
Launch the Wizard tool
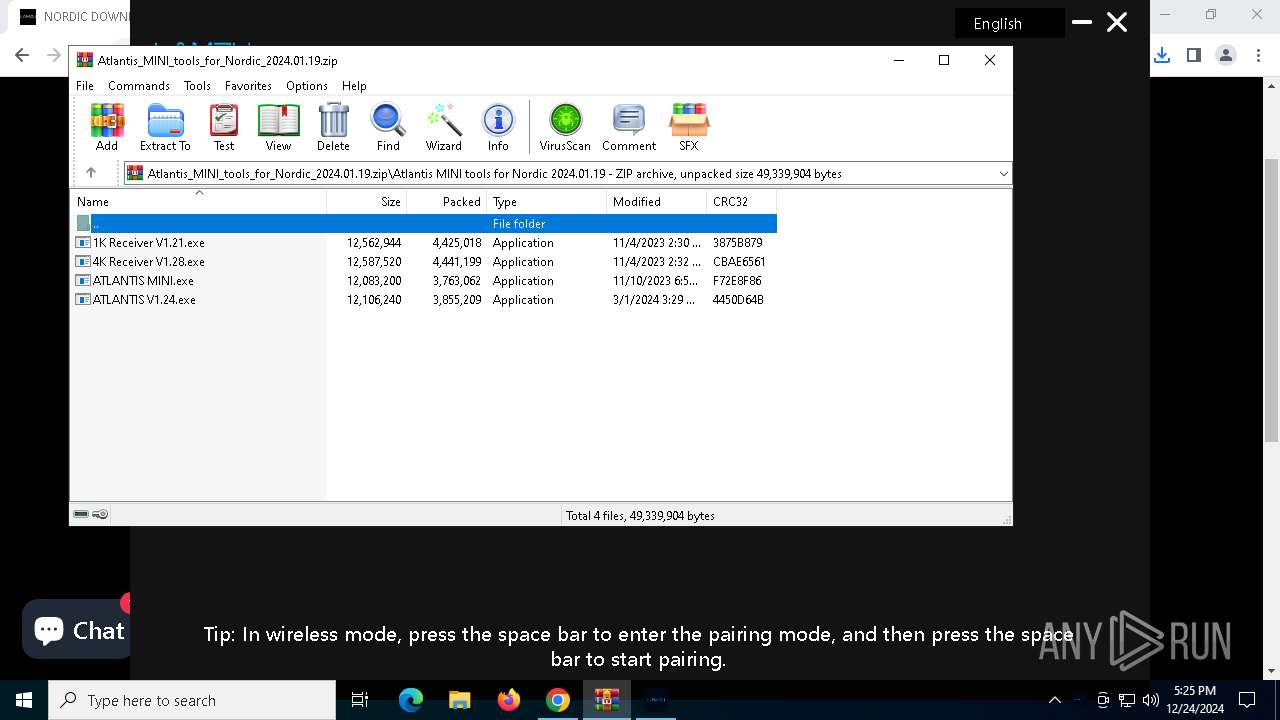[443, 127]
